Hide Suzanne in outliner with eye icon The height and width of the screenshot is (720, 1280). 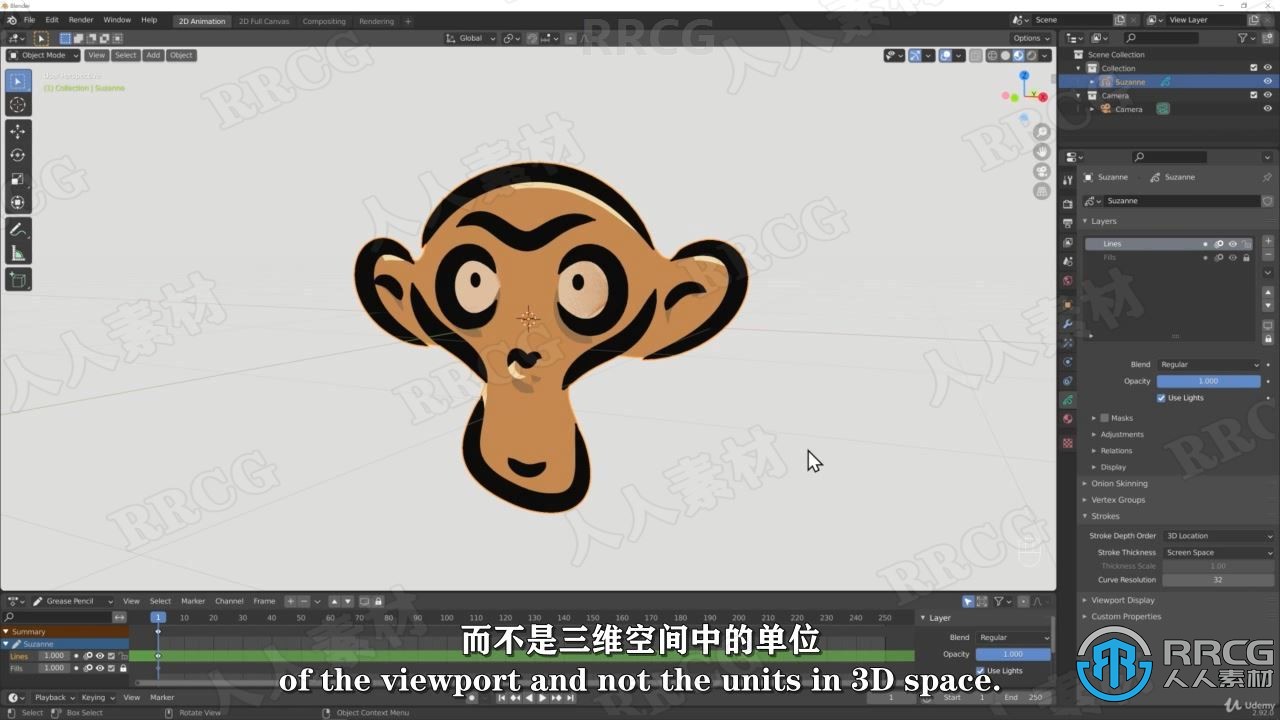[1268, 82]
